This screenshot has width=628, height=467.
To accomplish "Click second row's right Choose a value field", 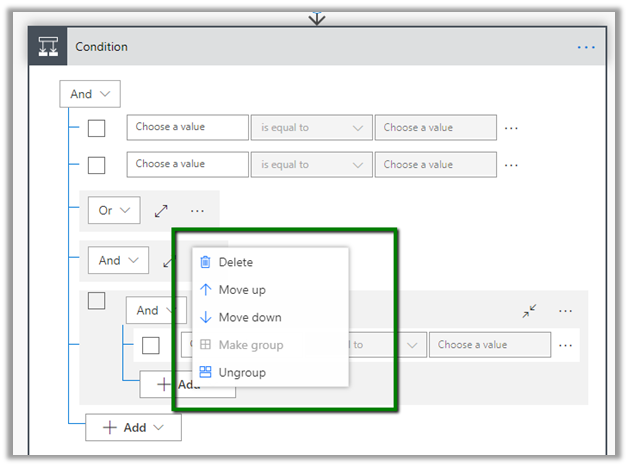I will pos(435,165).
